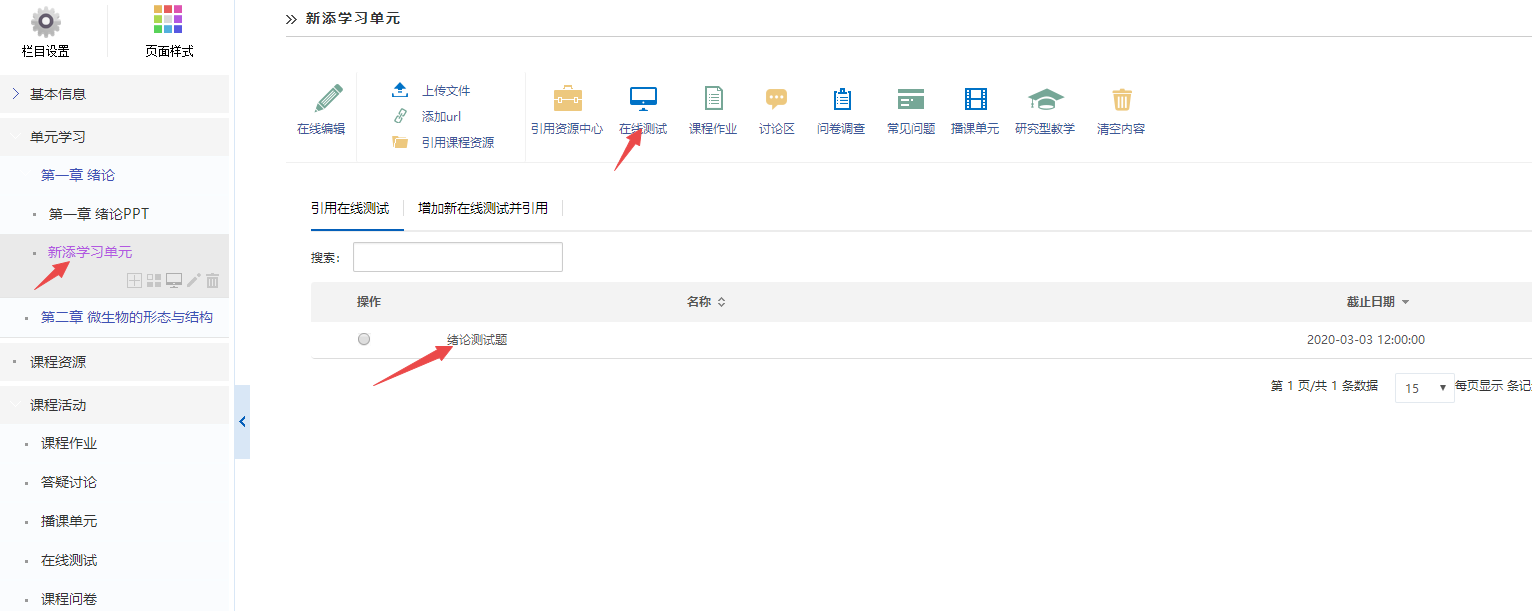Click trash icon under 新添学习单元 in sidebar
This screenshot has height=611, width=1532.
(x=212, y=281)
